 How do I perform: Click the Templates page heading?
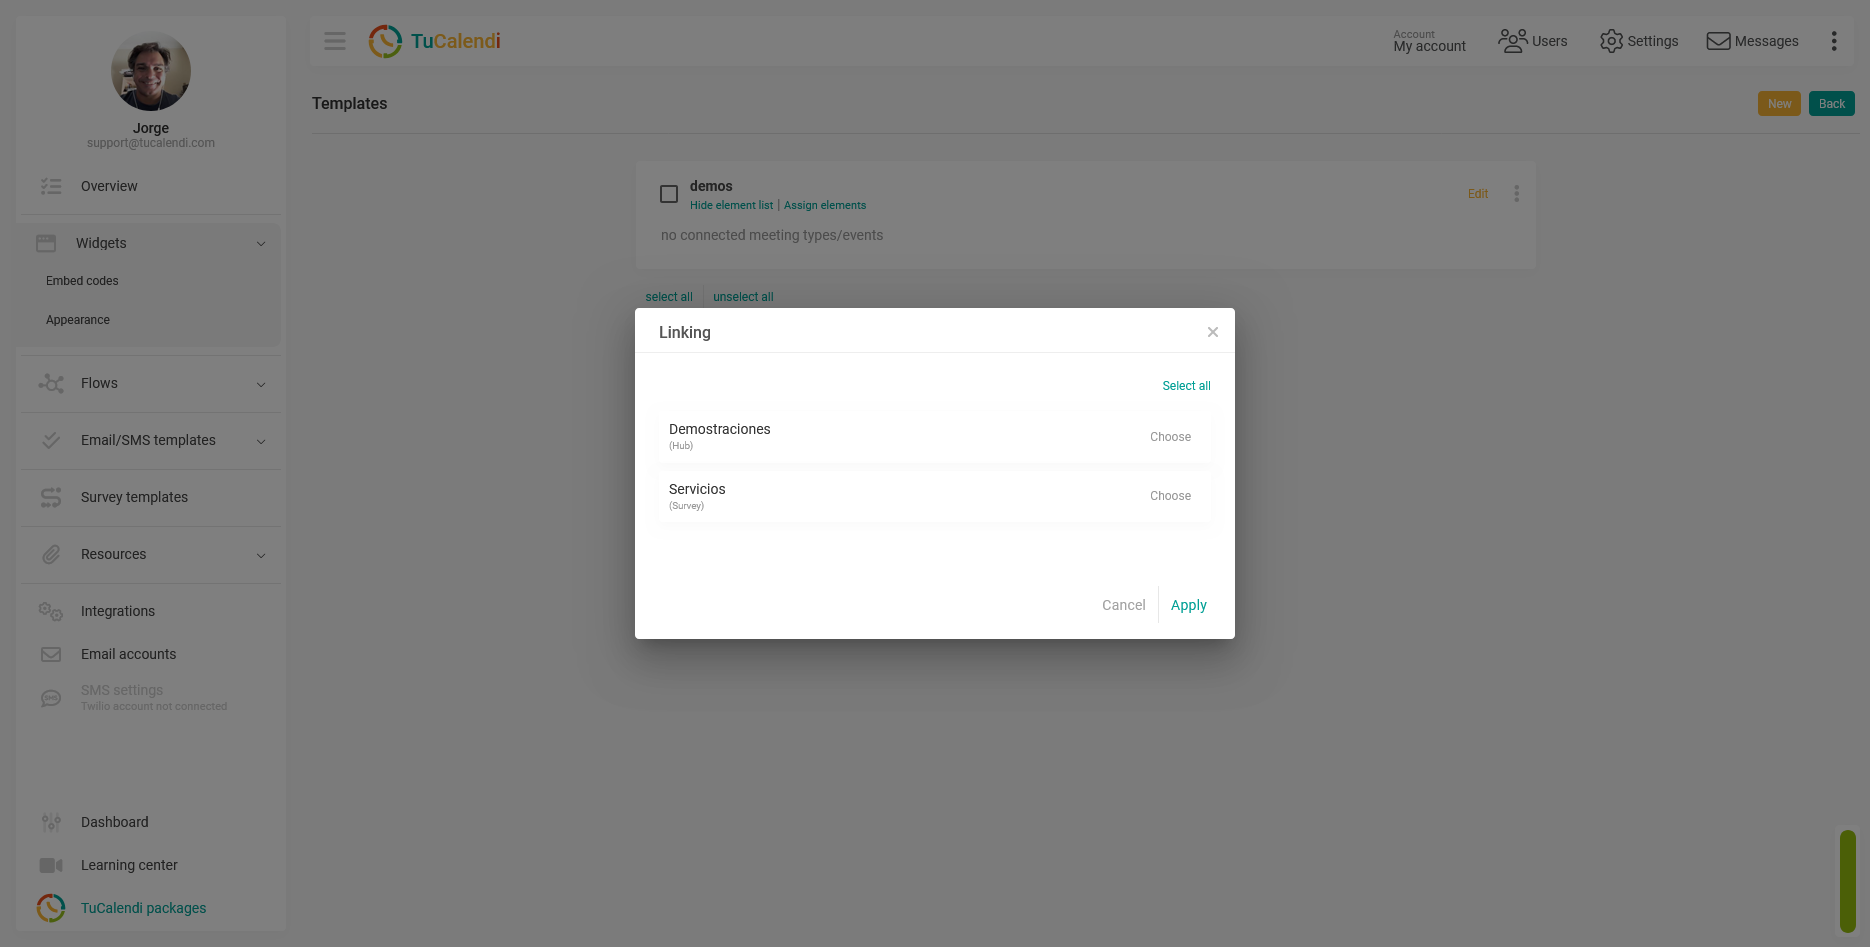[349, 104]
